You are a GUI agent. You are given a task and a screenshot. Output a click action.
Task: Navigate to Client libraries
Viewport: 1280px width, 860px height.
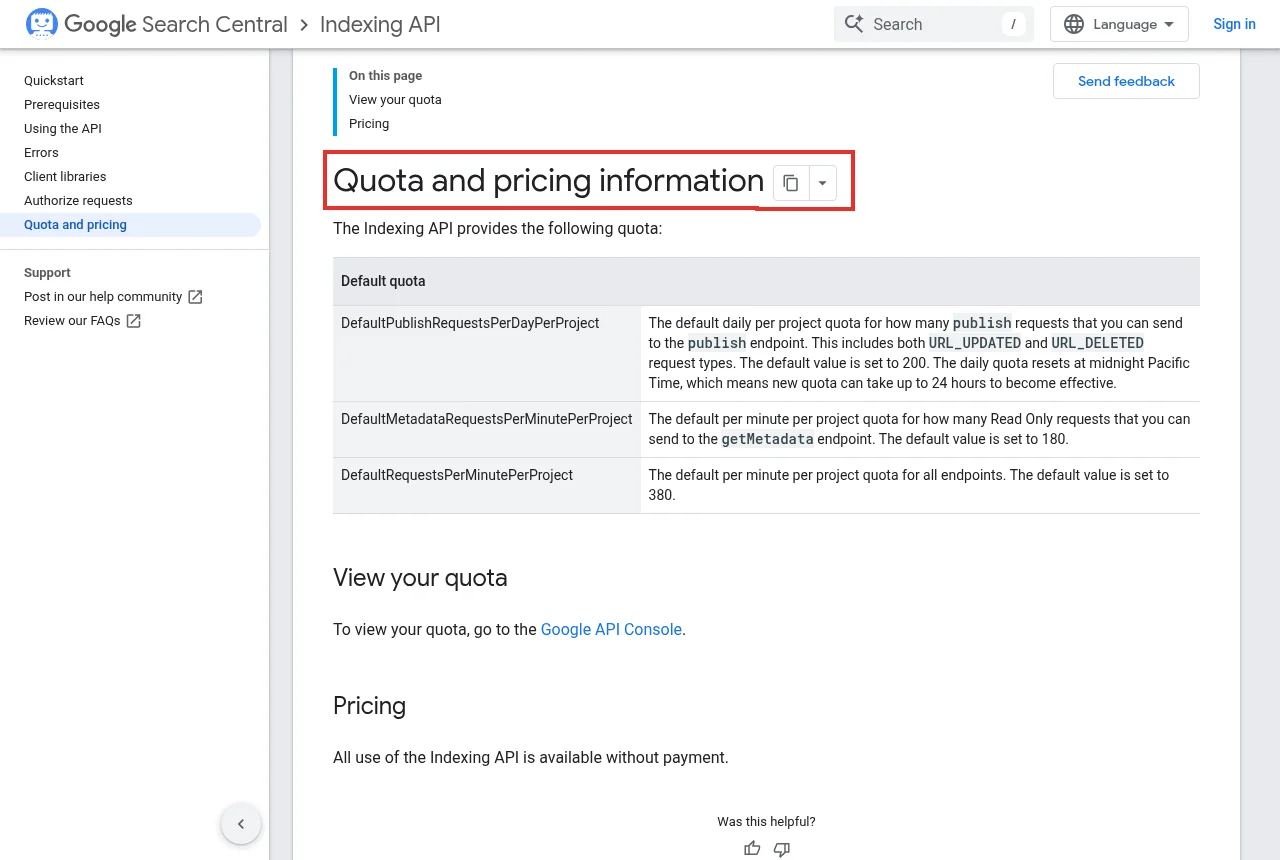click(x=65, y=177)
